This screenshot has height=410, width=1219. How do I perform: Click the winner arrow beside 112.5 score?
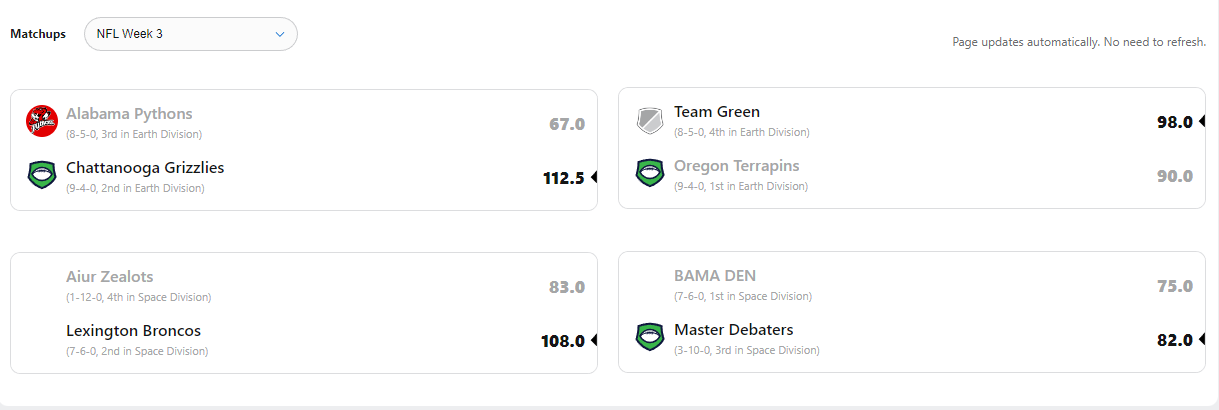point(593,177)
